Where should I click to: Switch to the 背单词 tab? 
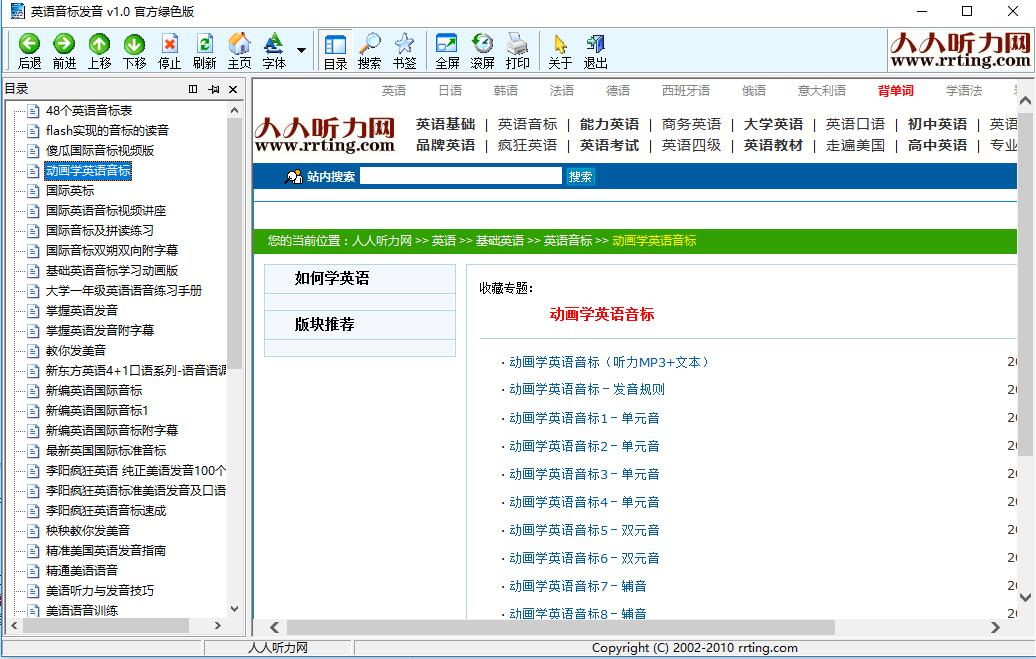coord(895,91)
